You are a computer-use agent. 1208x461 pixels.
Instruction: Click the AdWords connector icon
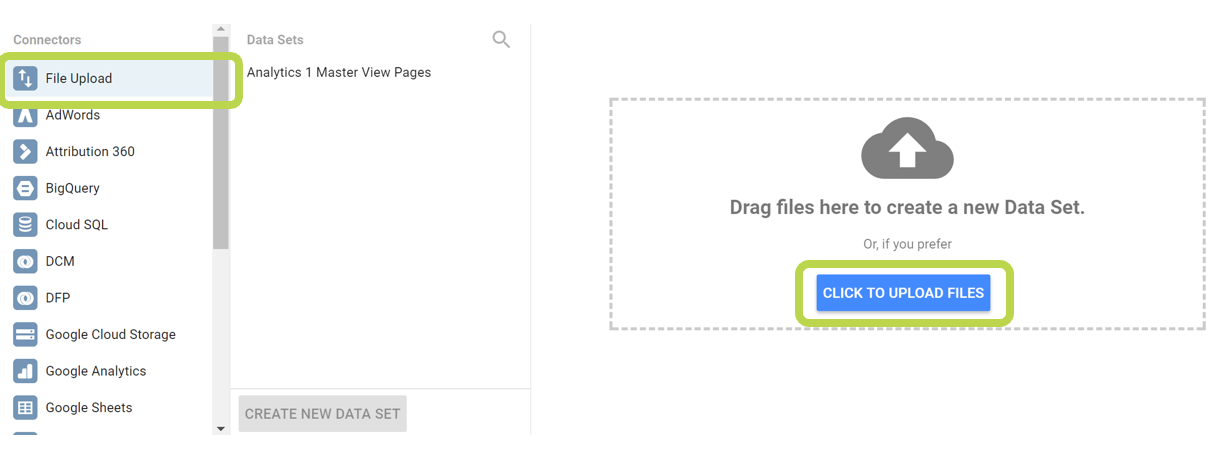(25, 115)
